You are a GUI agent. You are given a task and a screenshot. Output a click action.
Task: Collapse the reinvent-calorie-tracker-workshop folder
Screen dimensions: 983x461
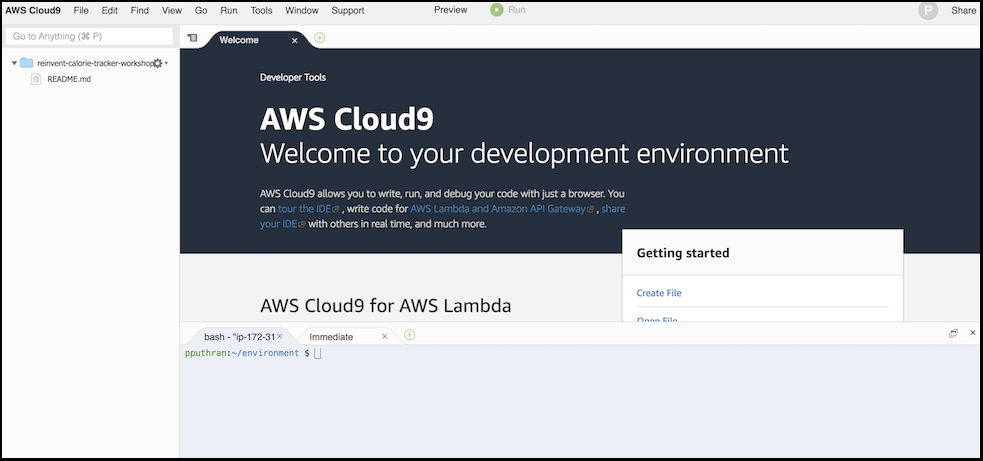(14, 63)
